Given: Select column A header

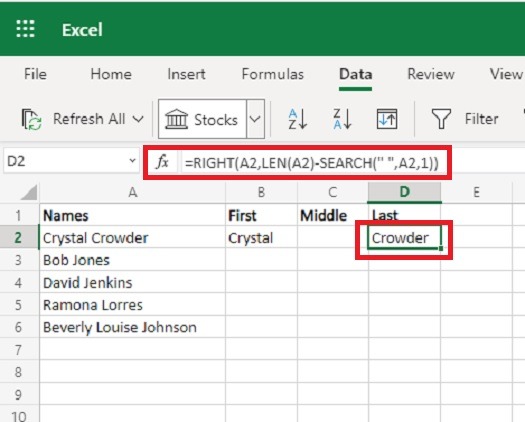Looking at the screenshot, I should pos(133,193).
